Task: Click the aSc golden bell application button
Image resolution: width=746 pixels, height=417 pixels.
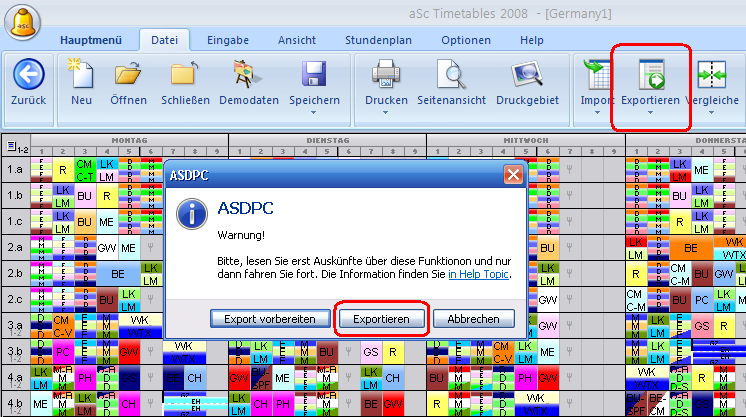Action: pos(22,22)
